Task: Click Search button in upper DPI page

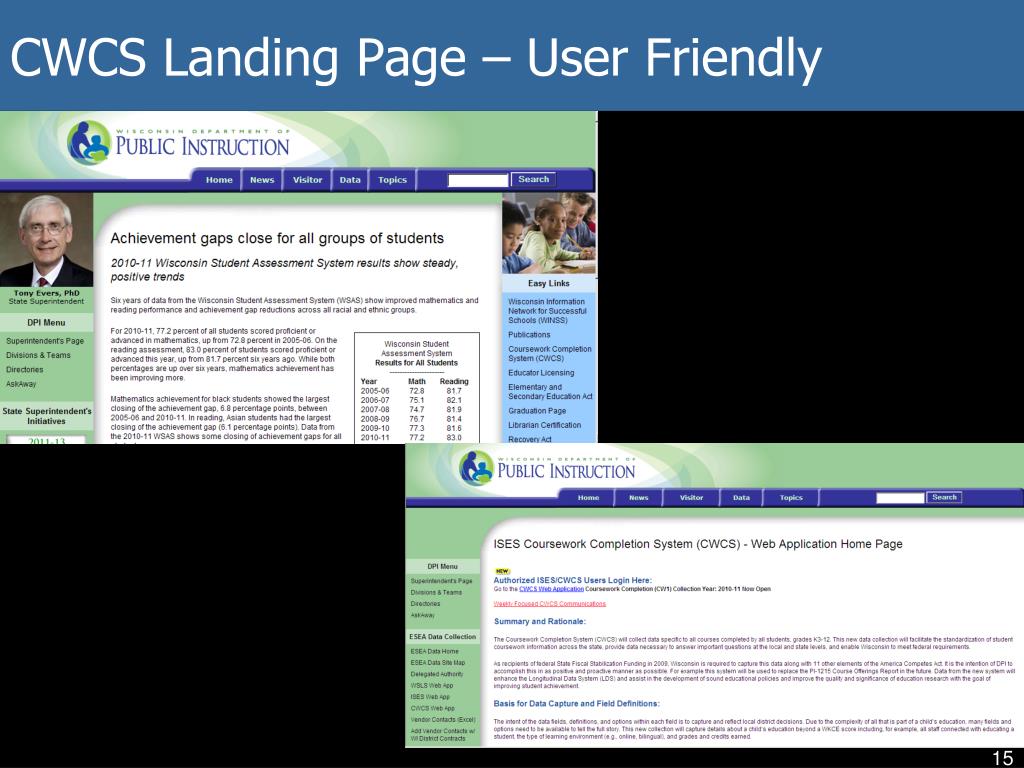Action: tap(534, 179)
